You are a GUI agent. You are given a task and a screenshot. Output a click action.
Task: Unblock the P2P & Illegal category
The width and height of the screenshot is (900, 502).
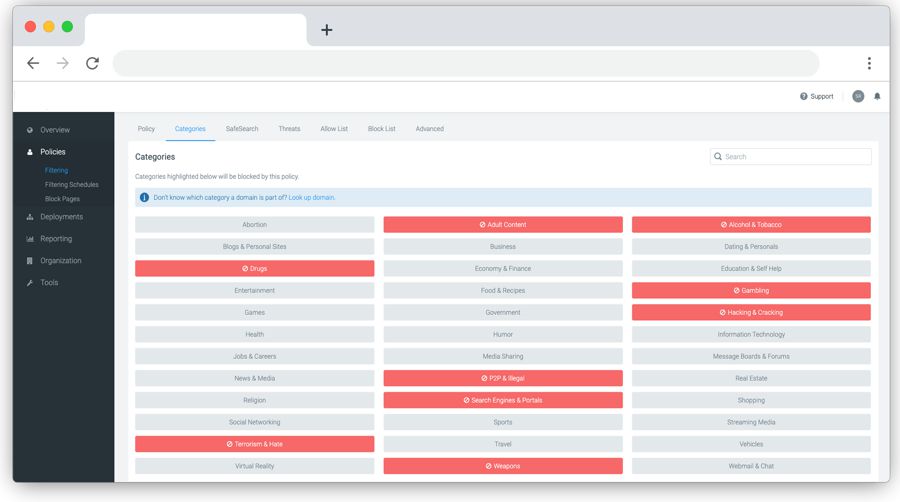(503, 378)
